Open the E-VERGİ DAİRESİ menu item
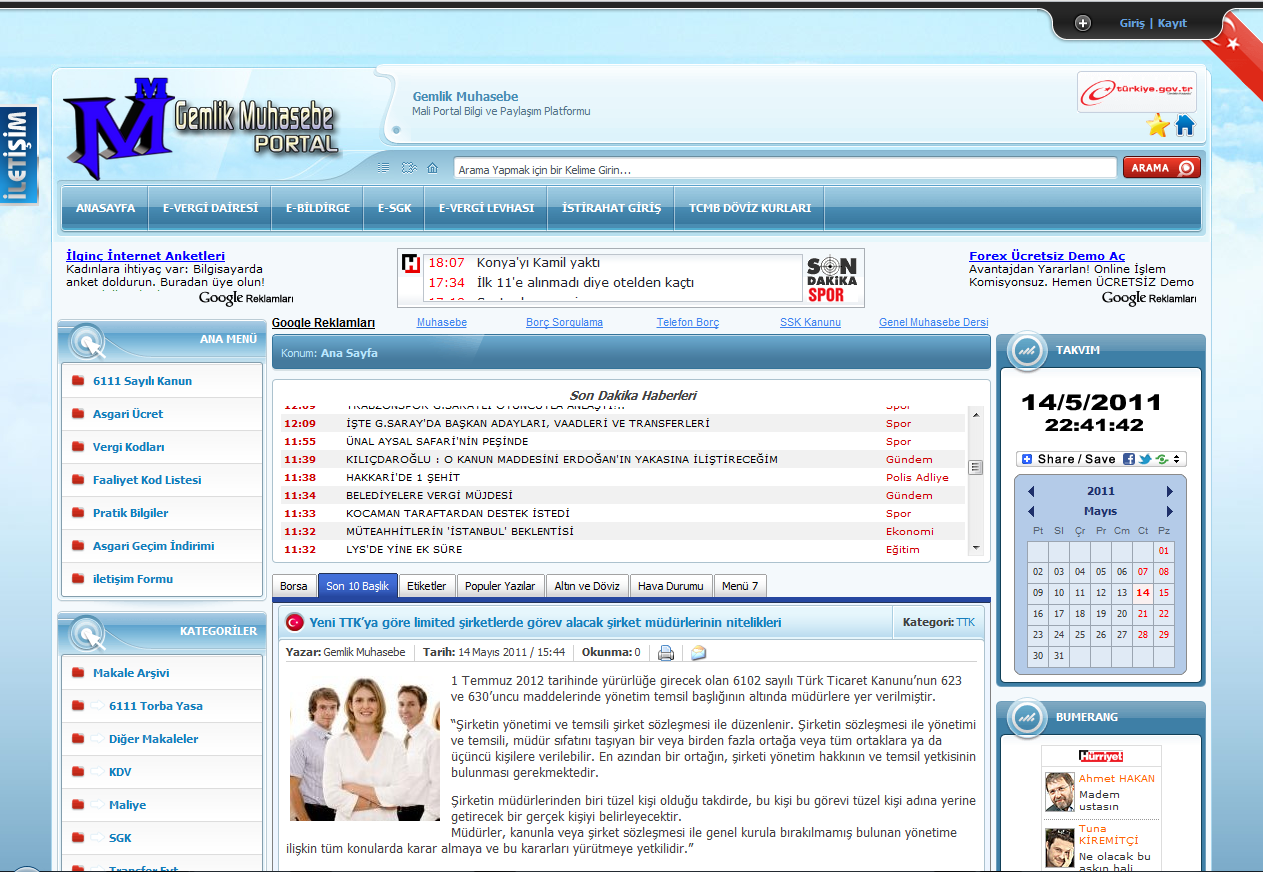 (210, 208)
